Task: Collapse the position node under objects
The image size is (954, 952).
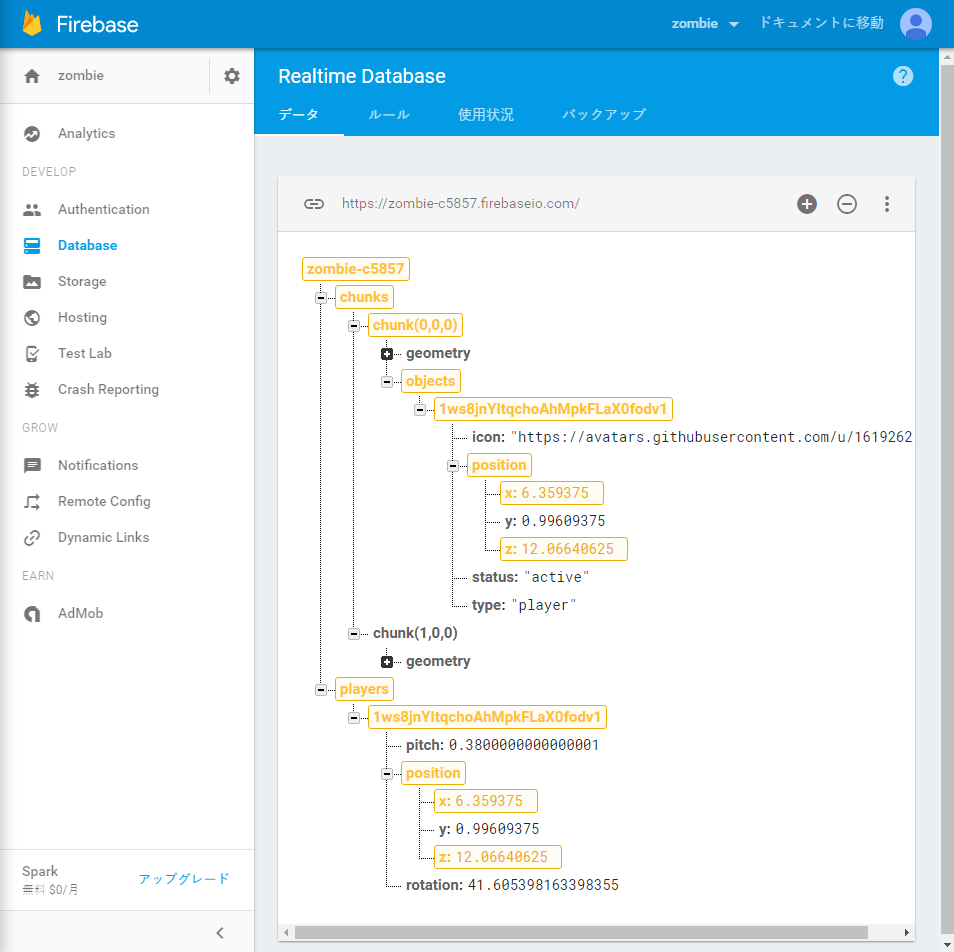Action: [x=452, y=465]
